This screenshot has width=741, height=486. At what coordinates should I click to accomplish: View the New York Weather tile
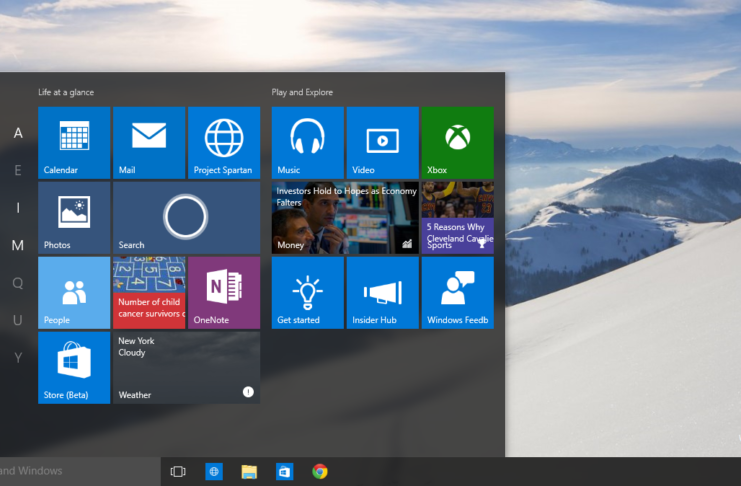(x=186, y=367)
